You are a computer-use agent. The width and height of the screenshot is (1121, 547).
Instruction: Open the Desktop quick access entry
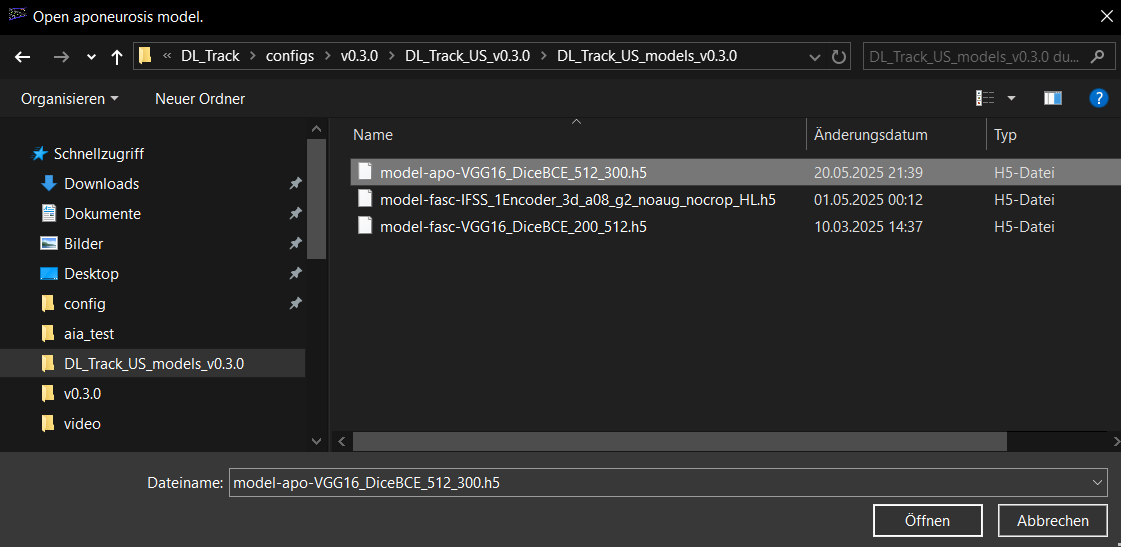point(91,274)
